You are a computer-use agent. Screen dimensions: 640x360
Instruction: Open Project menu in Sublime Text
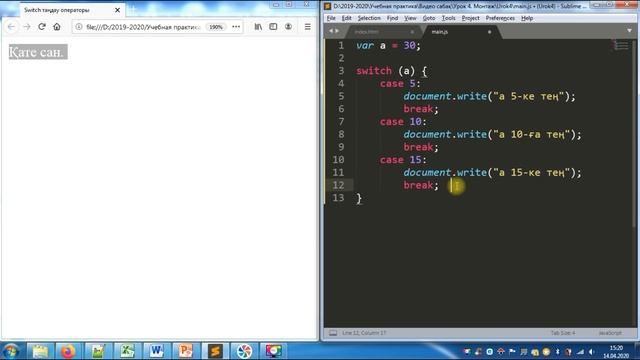(470, 18)
